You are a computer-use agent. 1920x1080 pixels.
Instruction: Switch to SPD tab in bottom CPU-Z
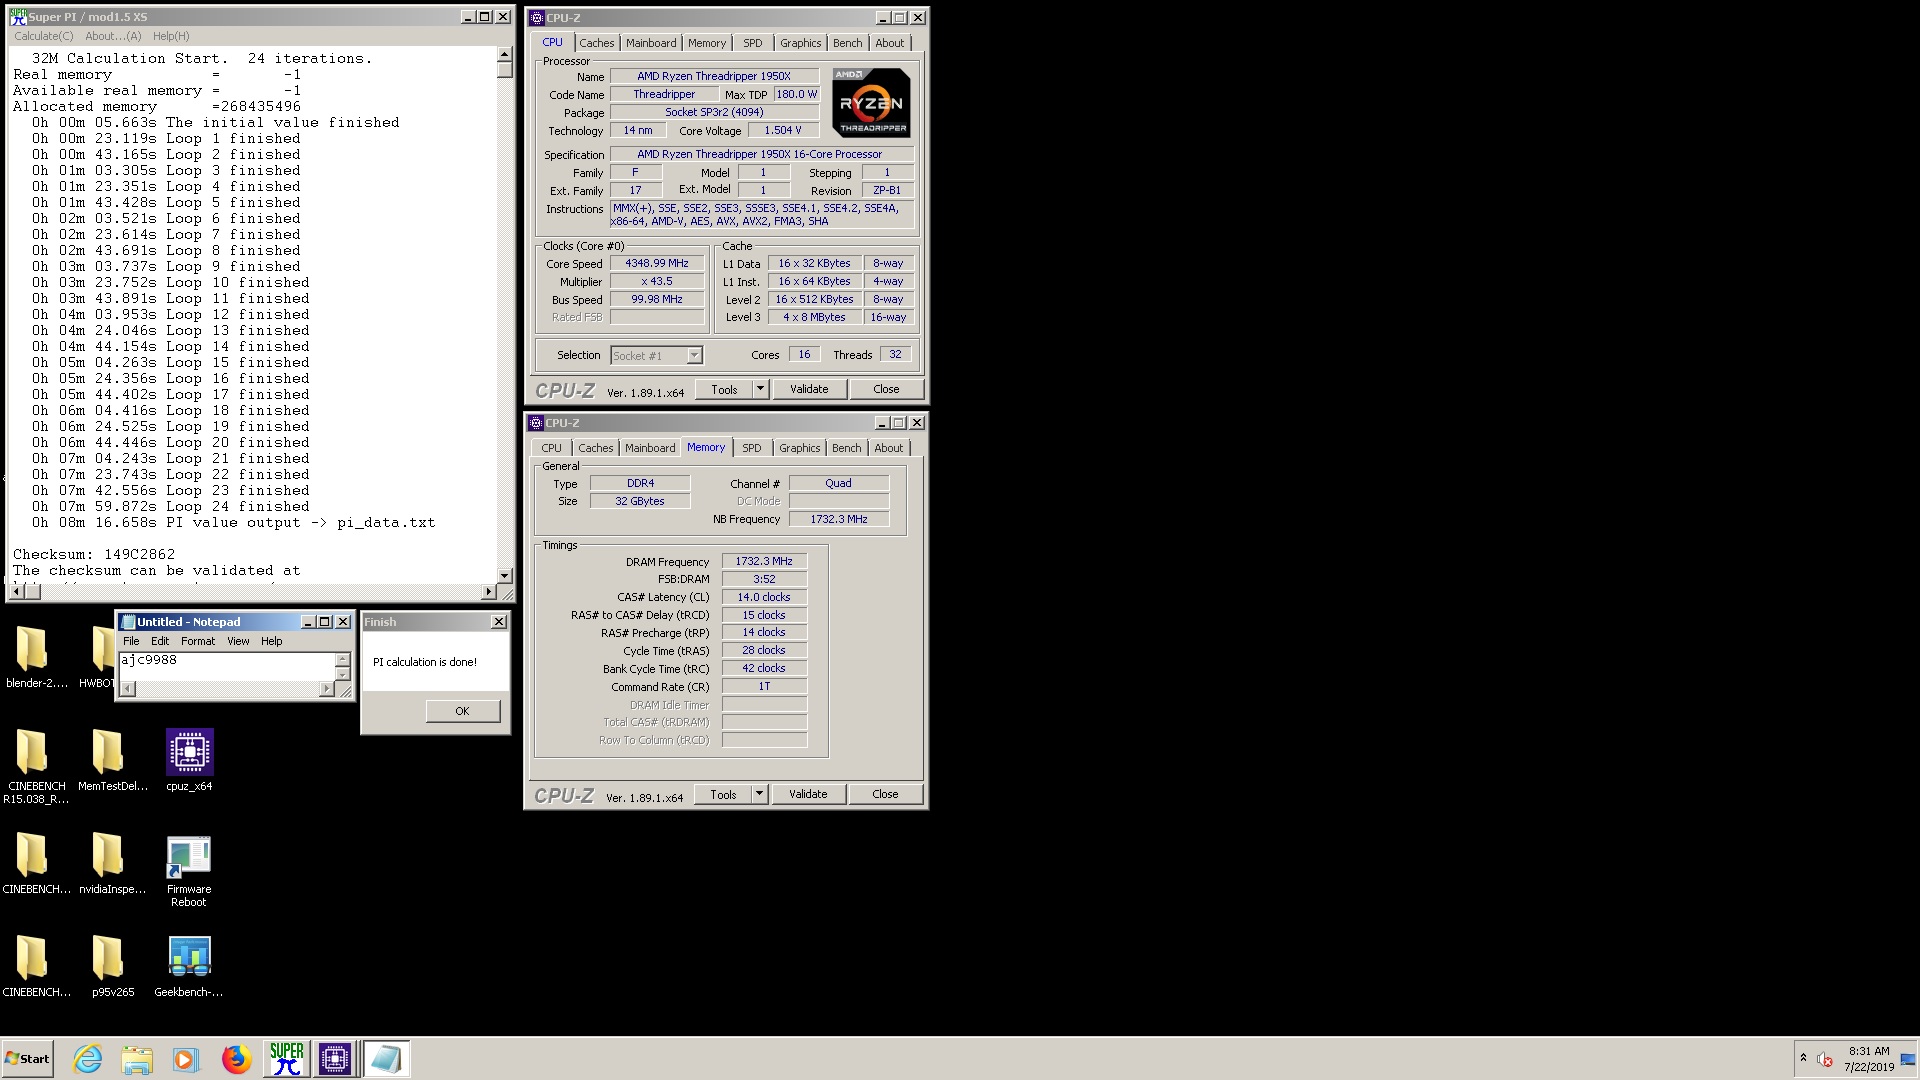point(752,448)
